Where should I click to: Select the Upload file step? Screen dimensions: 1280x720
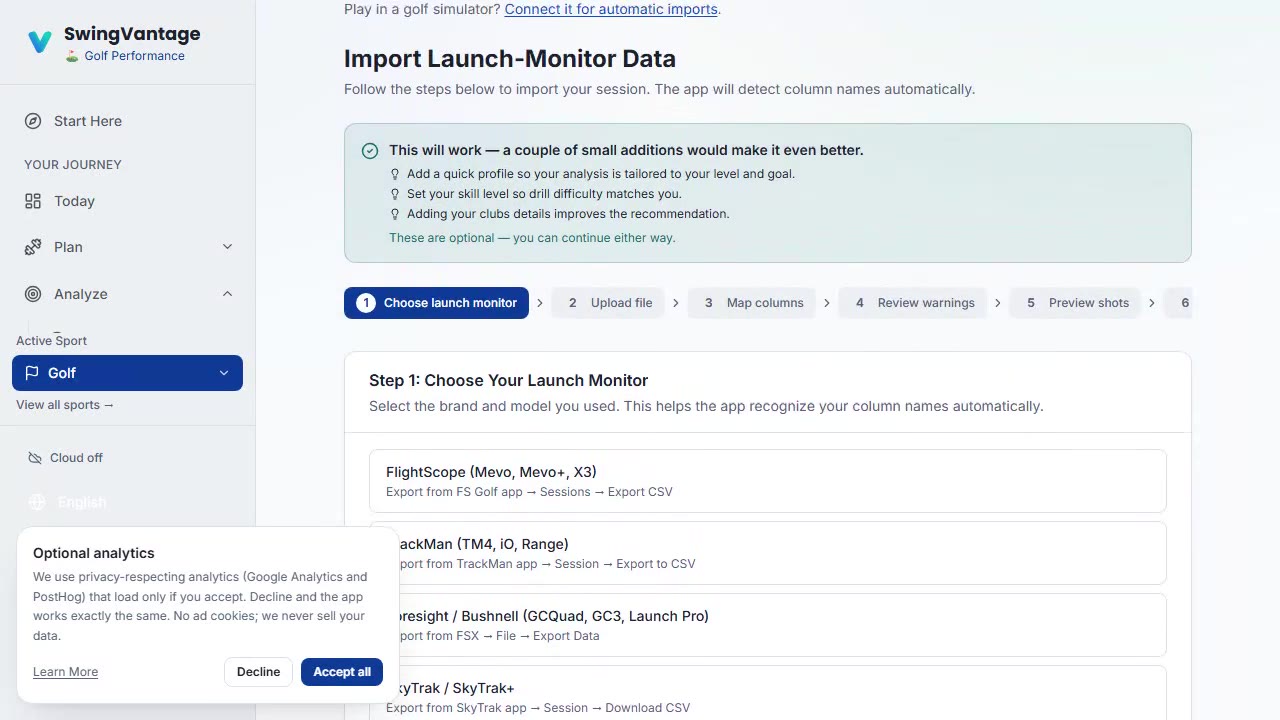coord(609,303)
